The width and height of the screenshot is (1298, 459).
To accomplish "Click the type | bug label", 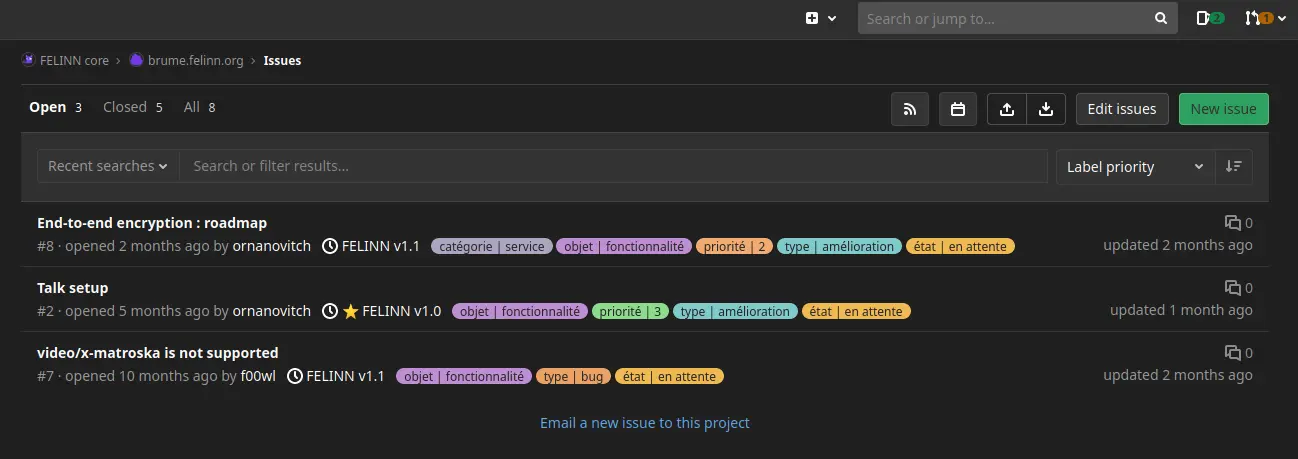I will [574, 376].
